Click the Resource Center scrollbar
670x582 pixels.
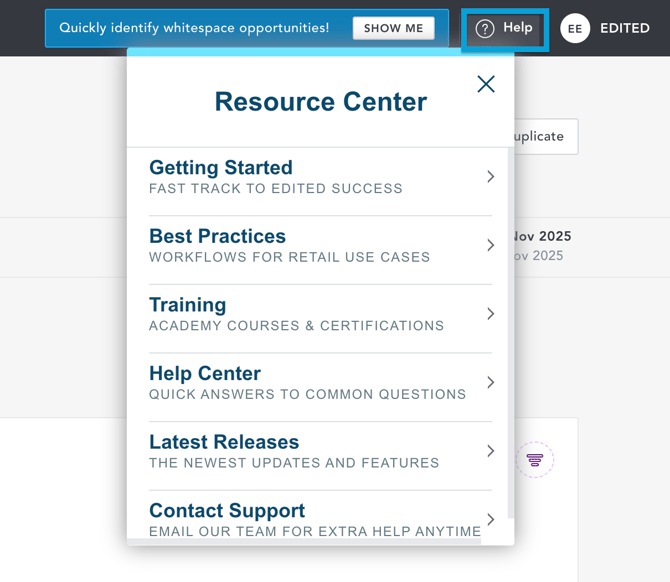[x=511, y=330]
